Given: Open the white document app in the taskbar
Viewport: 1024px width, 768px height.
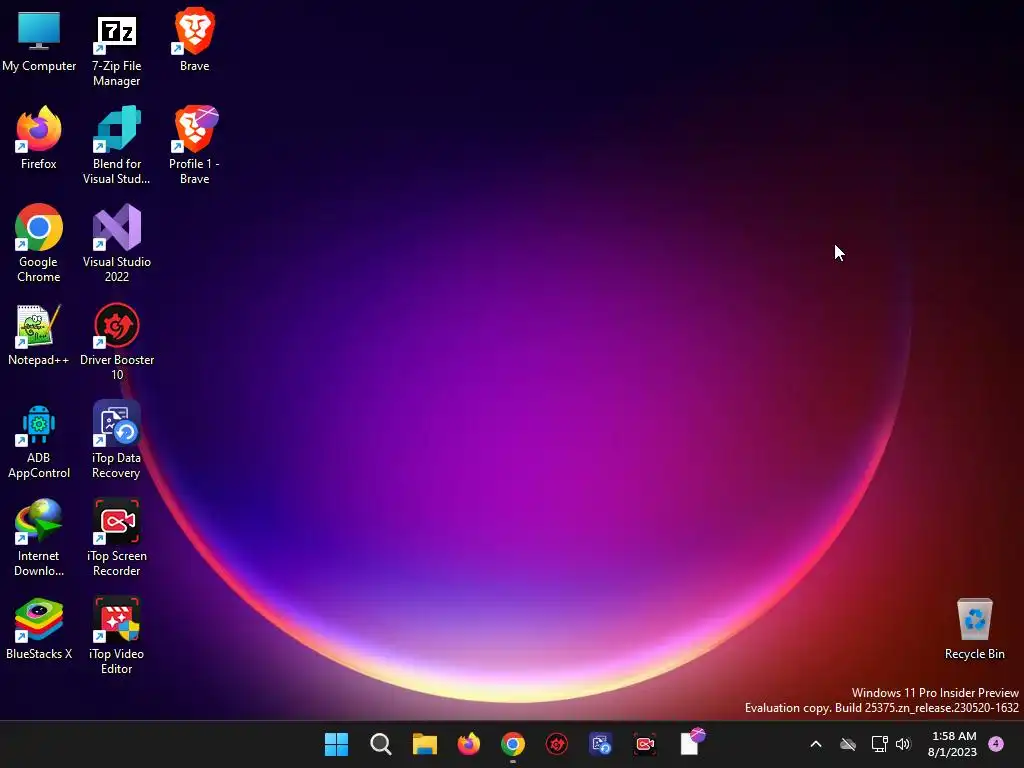Looking at the screenshot, I should tap(691, 743).
